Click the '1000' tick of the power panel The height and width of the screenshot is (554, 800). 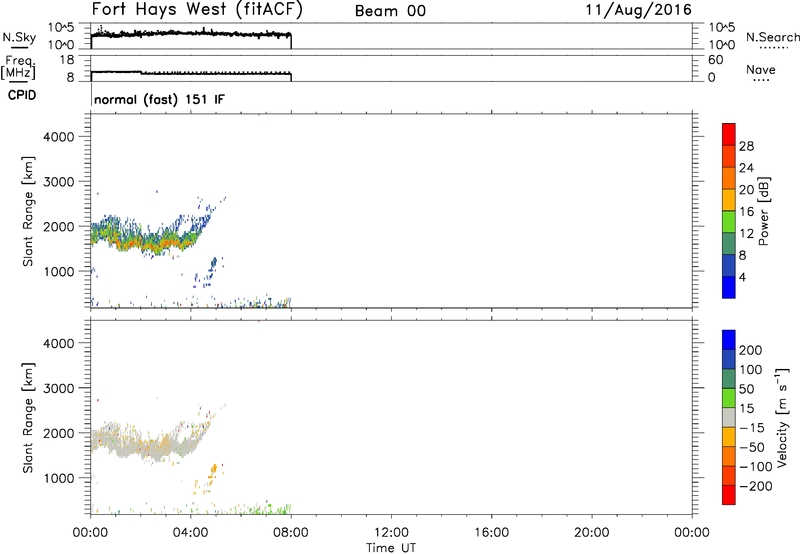(58, 271)
